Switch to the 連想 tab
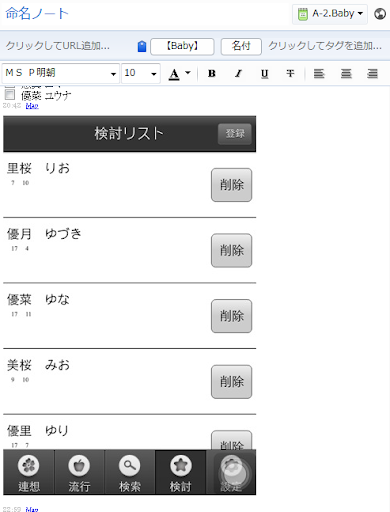 29,472
